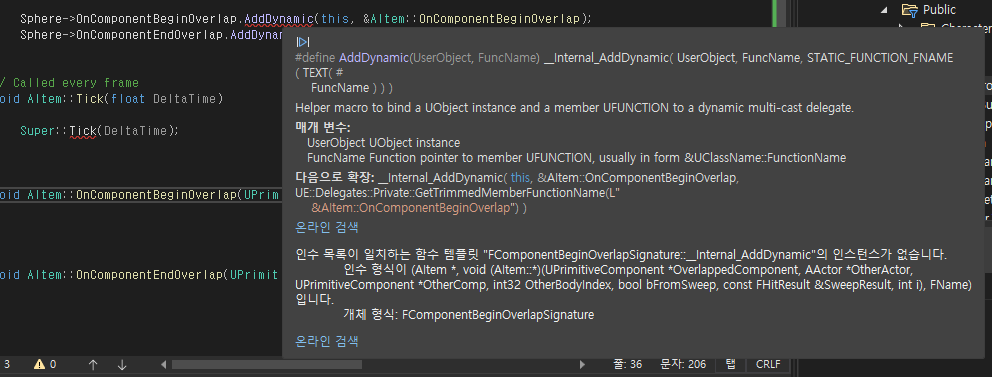Click the 탭 indentation setting in status bar
Image resolution: width=992 pixels, height=377 pixels.
pos(731,364)
